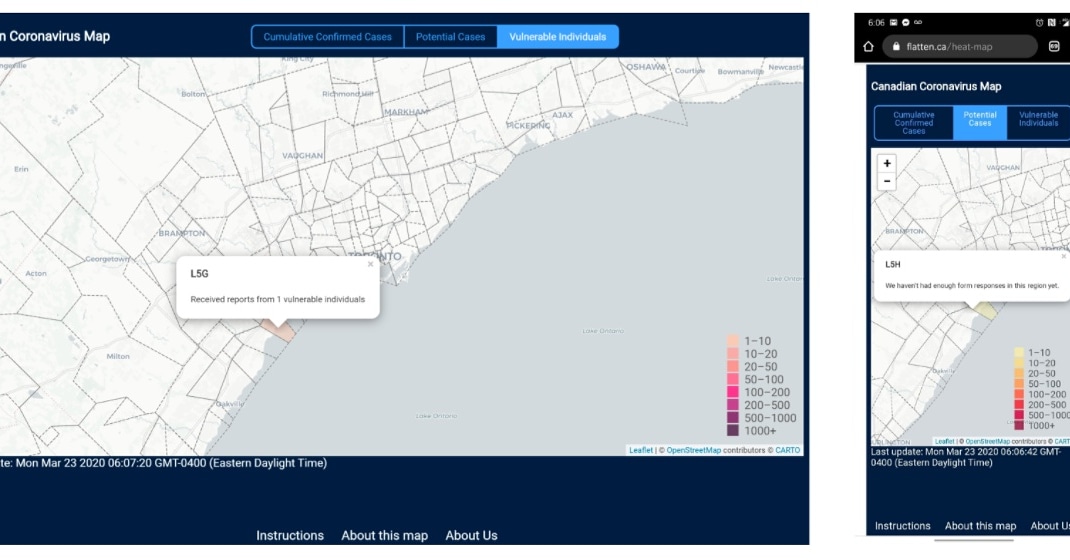Tap the 1–10 legend swatch on the mobile map
1070x560 pixels.
click(x=1019, y=353)
